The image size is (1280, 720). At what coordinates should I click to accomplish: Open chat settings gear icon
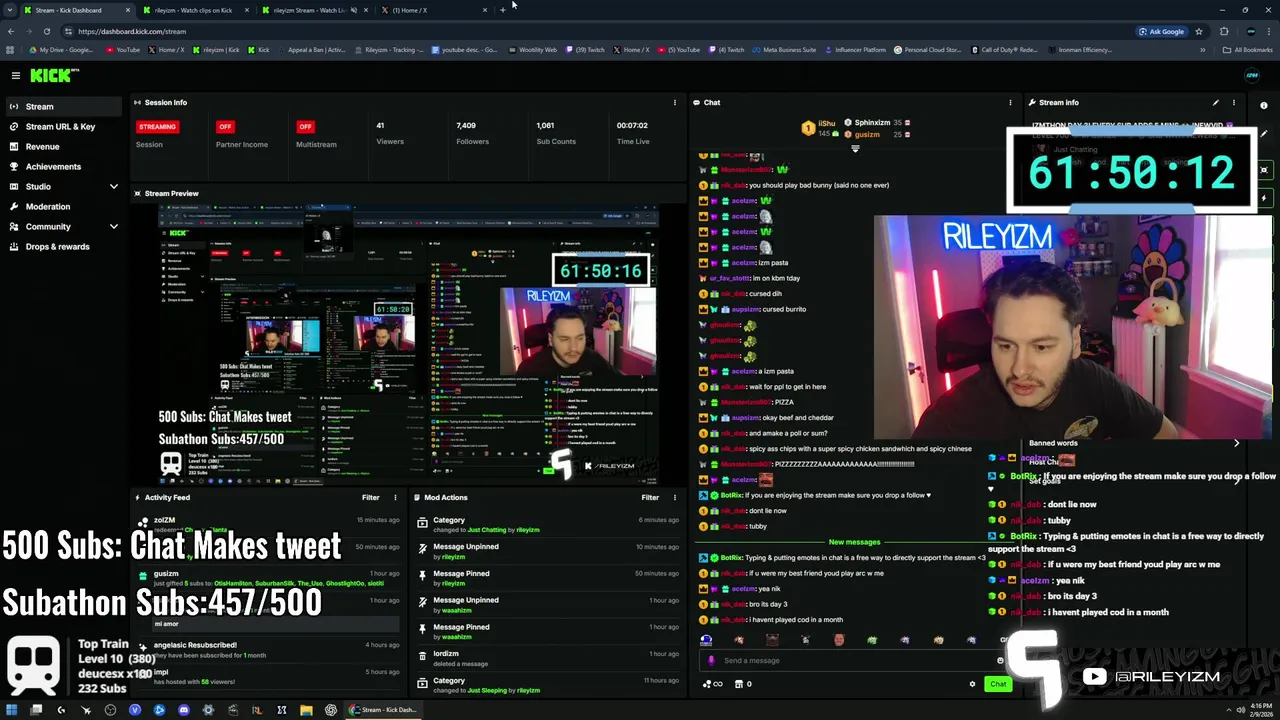[972, 684]
